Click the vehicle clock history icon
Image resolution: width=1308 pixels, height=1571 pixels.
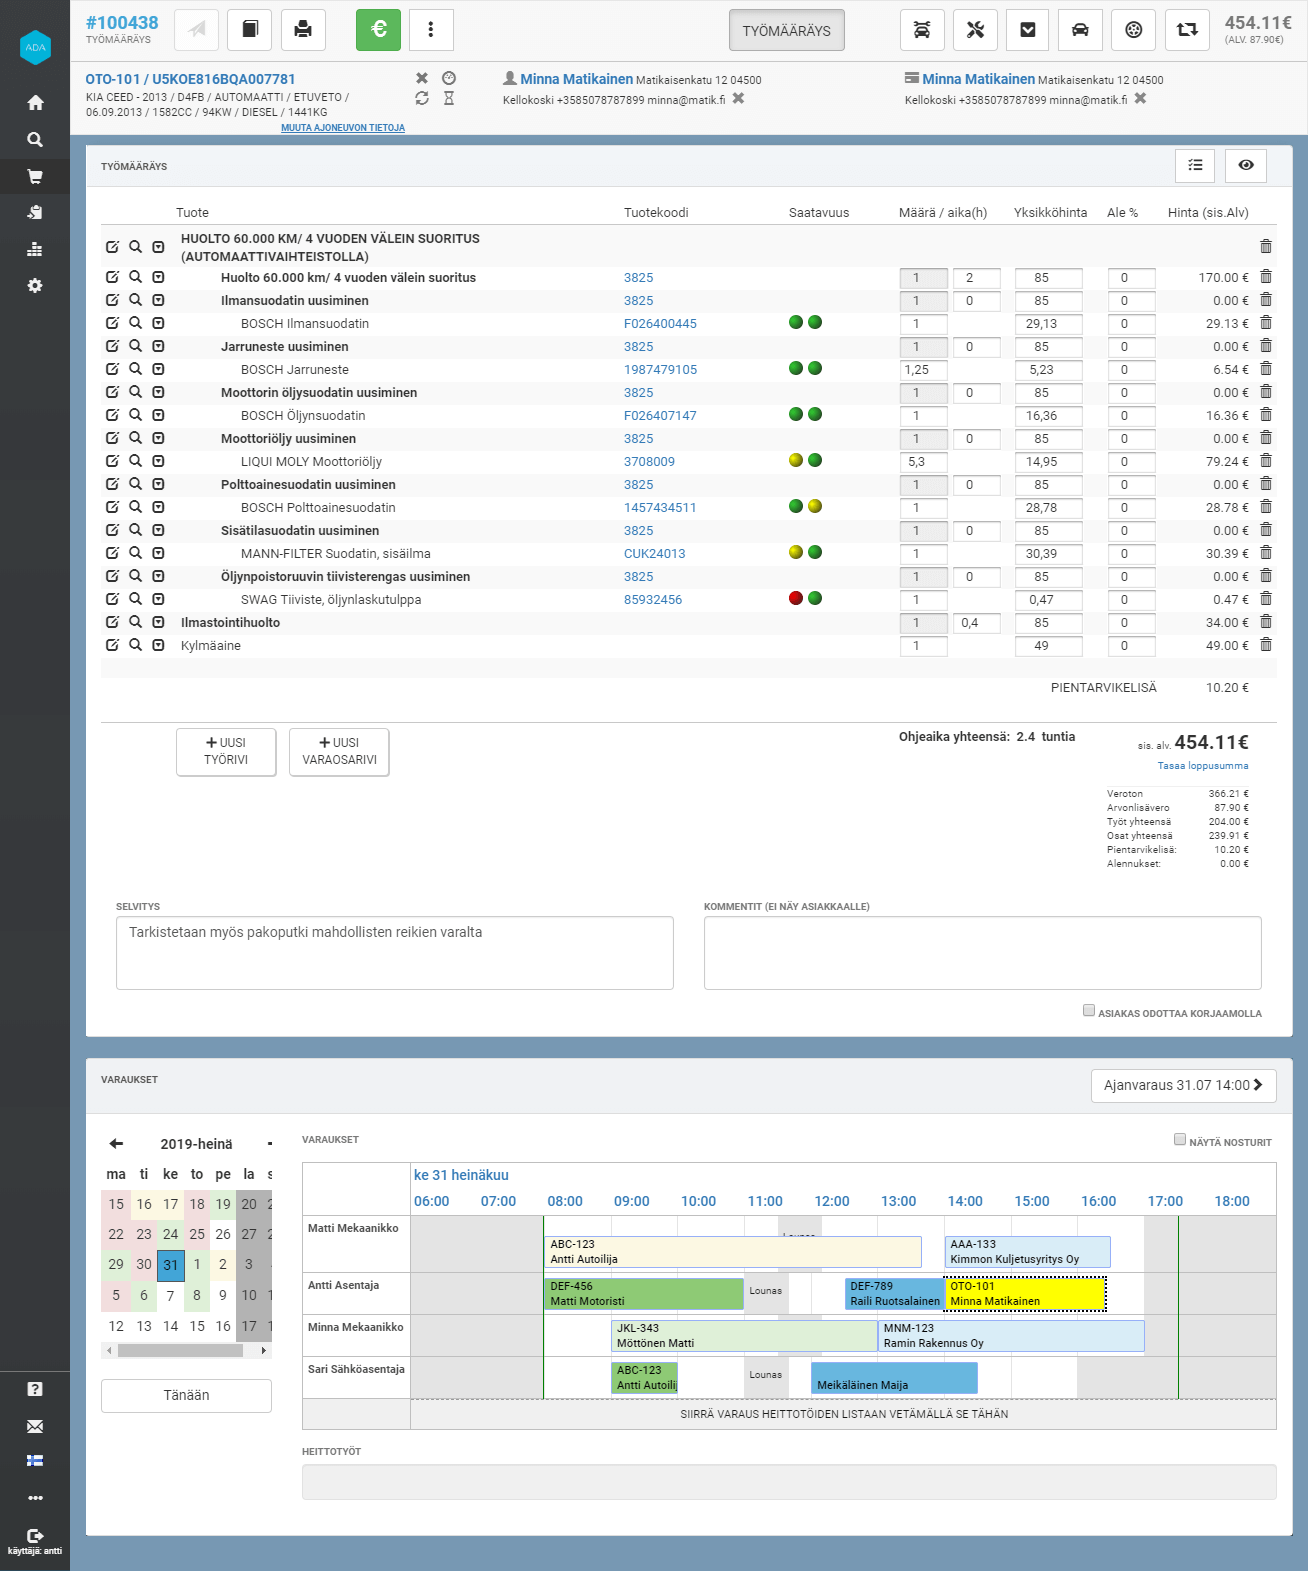[449, 78]
